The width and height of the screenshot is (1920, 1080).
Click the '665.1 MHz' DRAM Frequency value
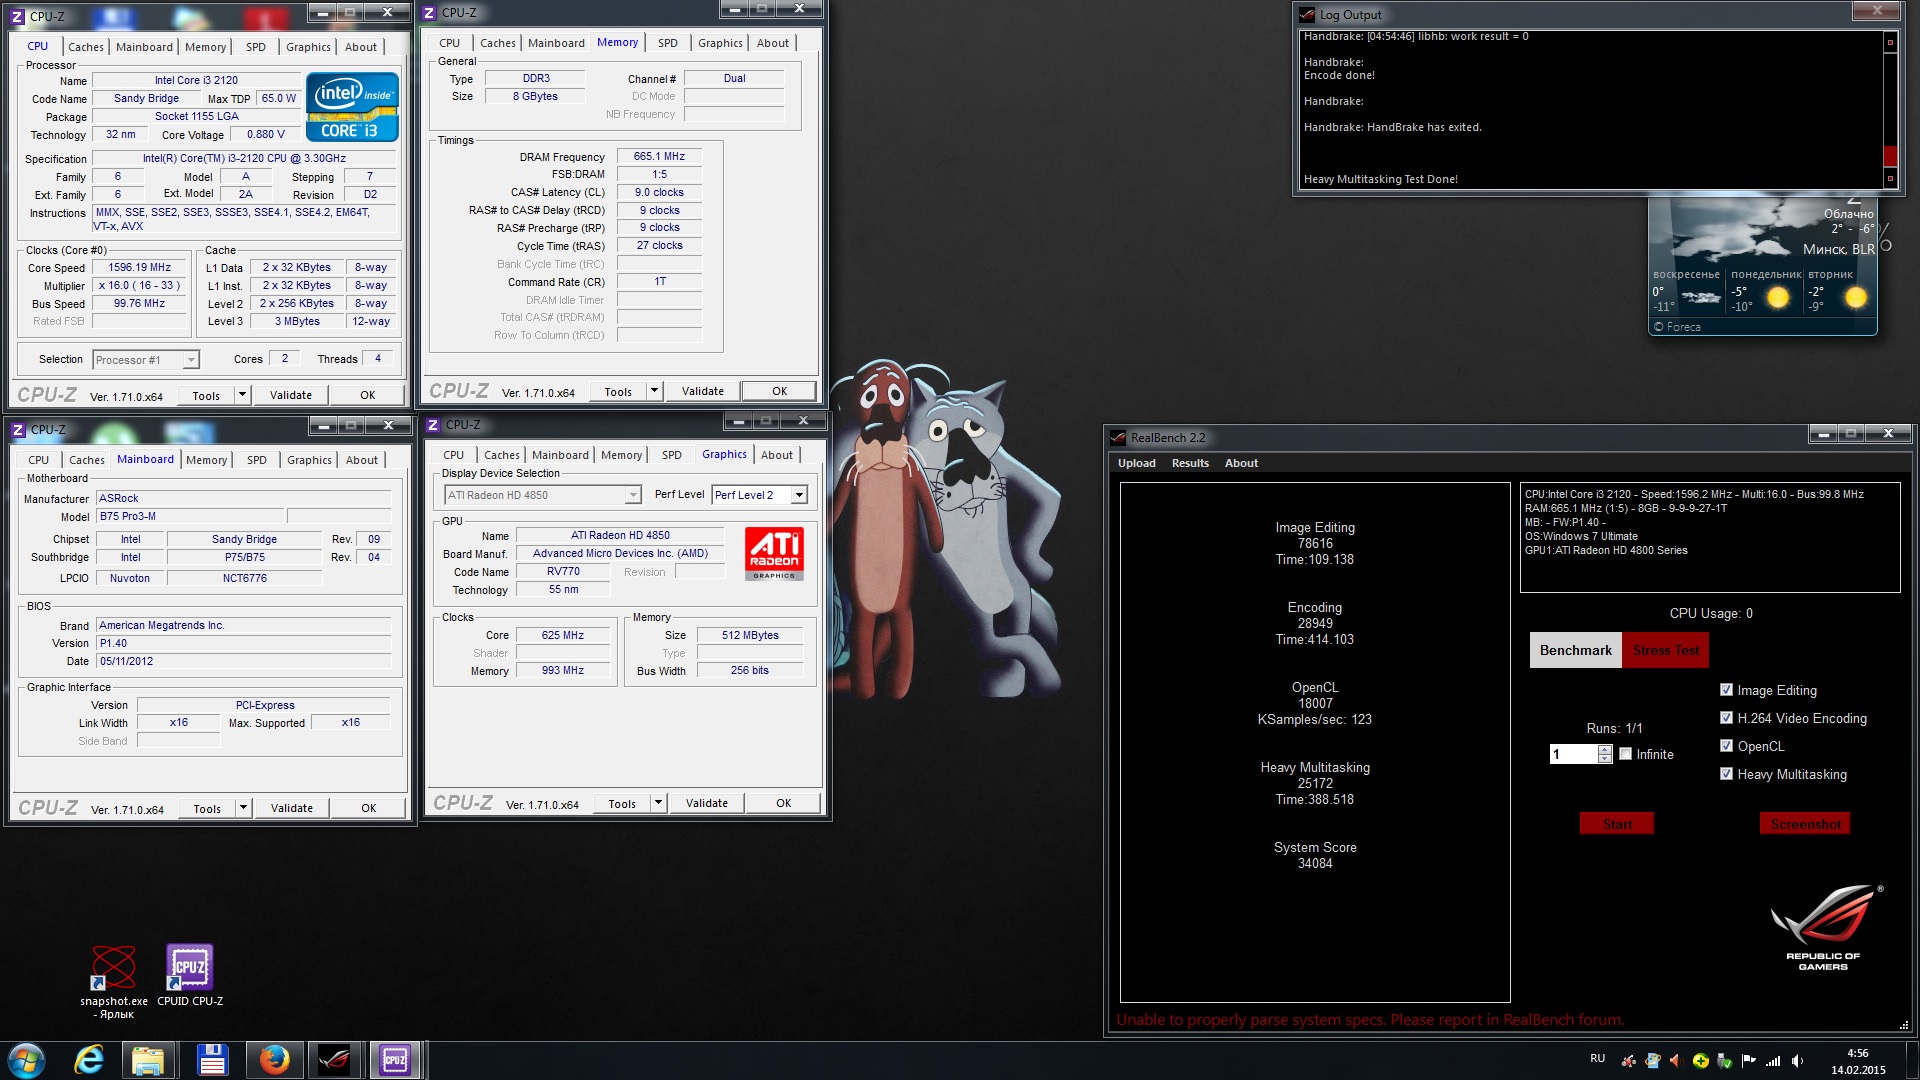coord(659,156)
